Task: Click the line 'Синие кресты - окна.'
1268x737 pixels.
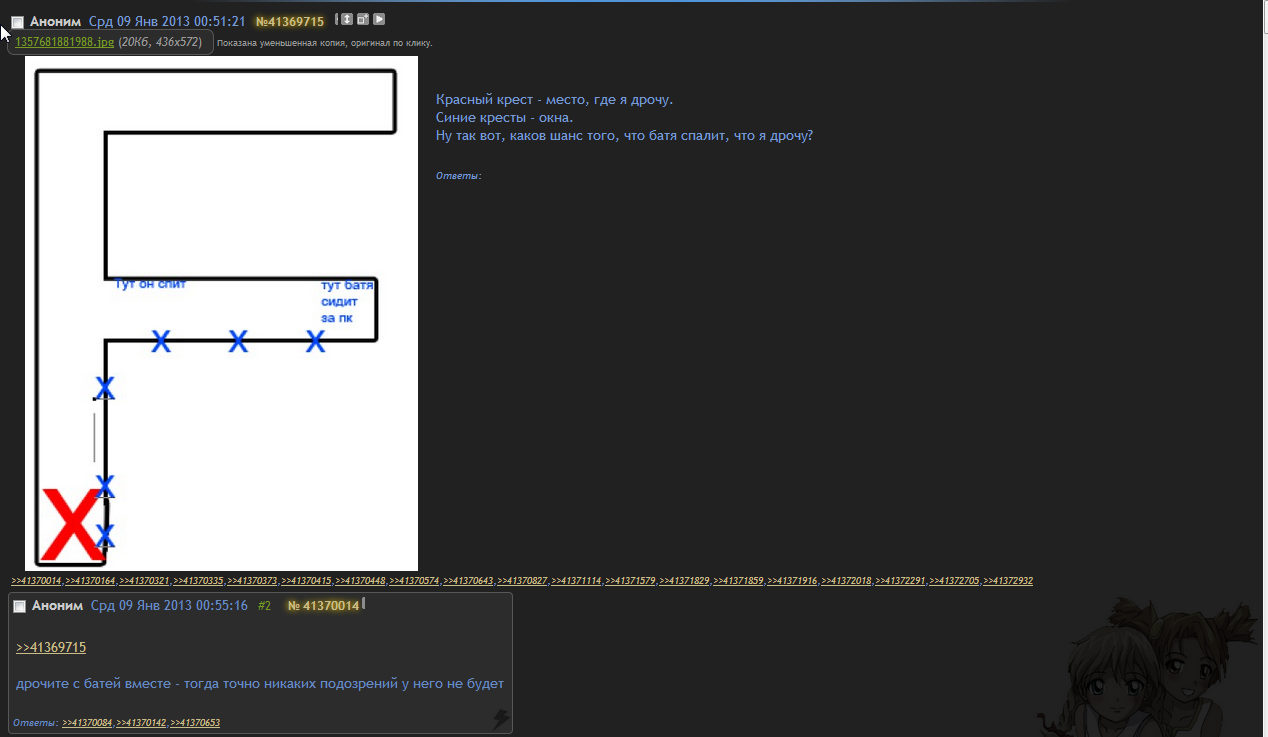Action: point(505,118)
